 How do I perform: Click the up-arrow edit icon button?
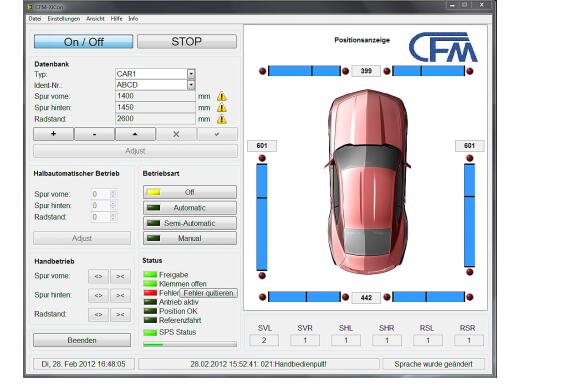tap(135, 134)
